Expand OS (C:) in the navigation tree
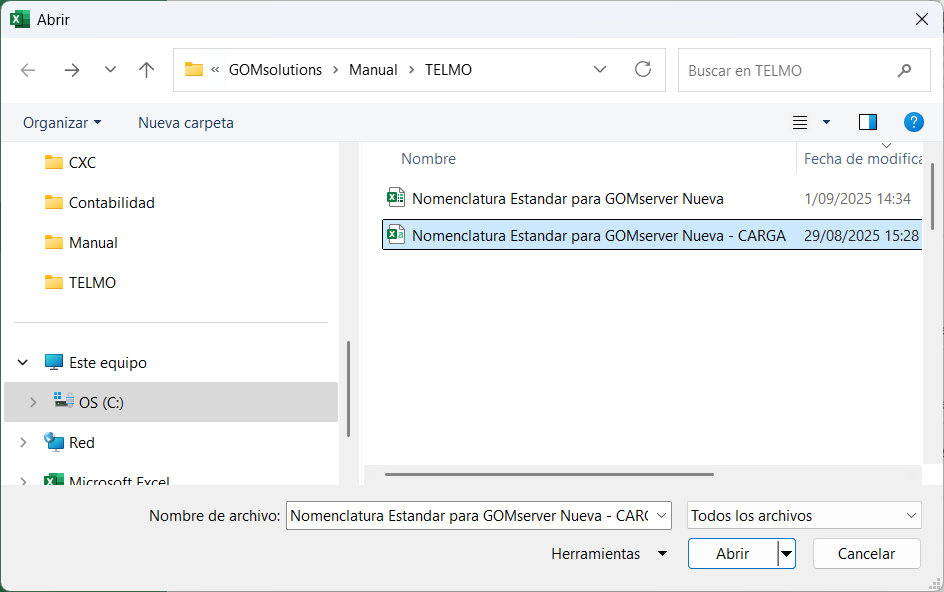This screenshot has width=944, height=592. [x=33, y=402]
